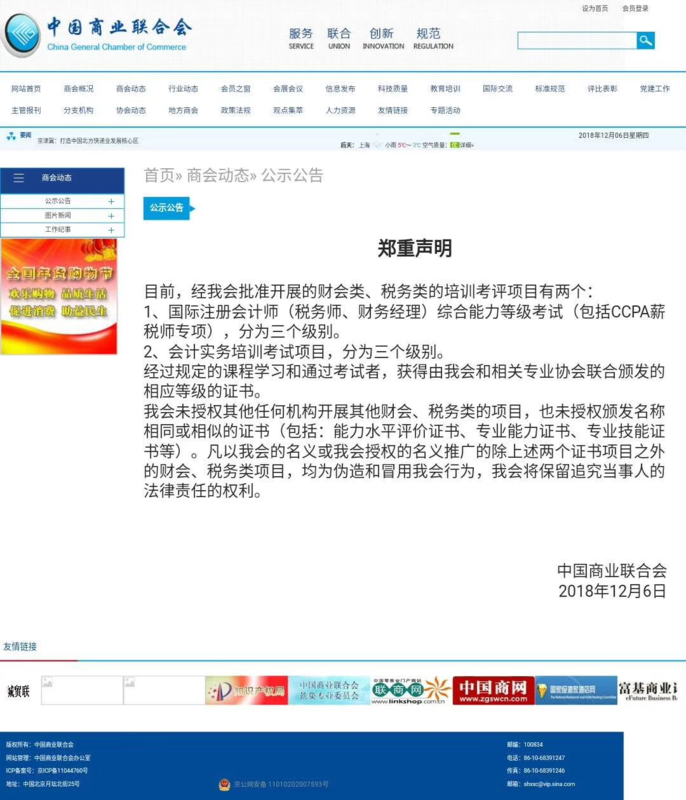686x800 pixels.
Task: Open 评比表彰 navigation item
Action: point(602,89)
